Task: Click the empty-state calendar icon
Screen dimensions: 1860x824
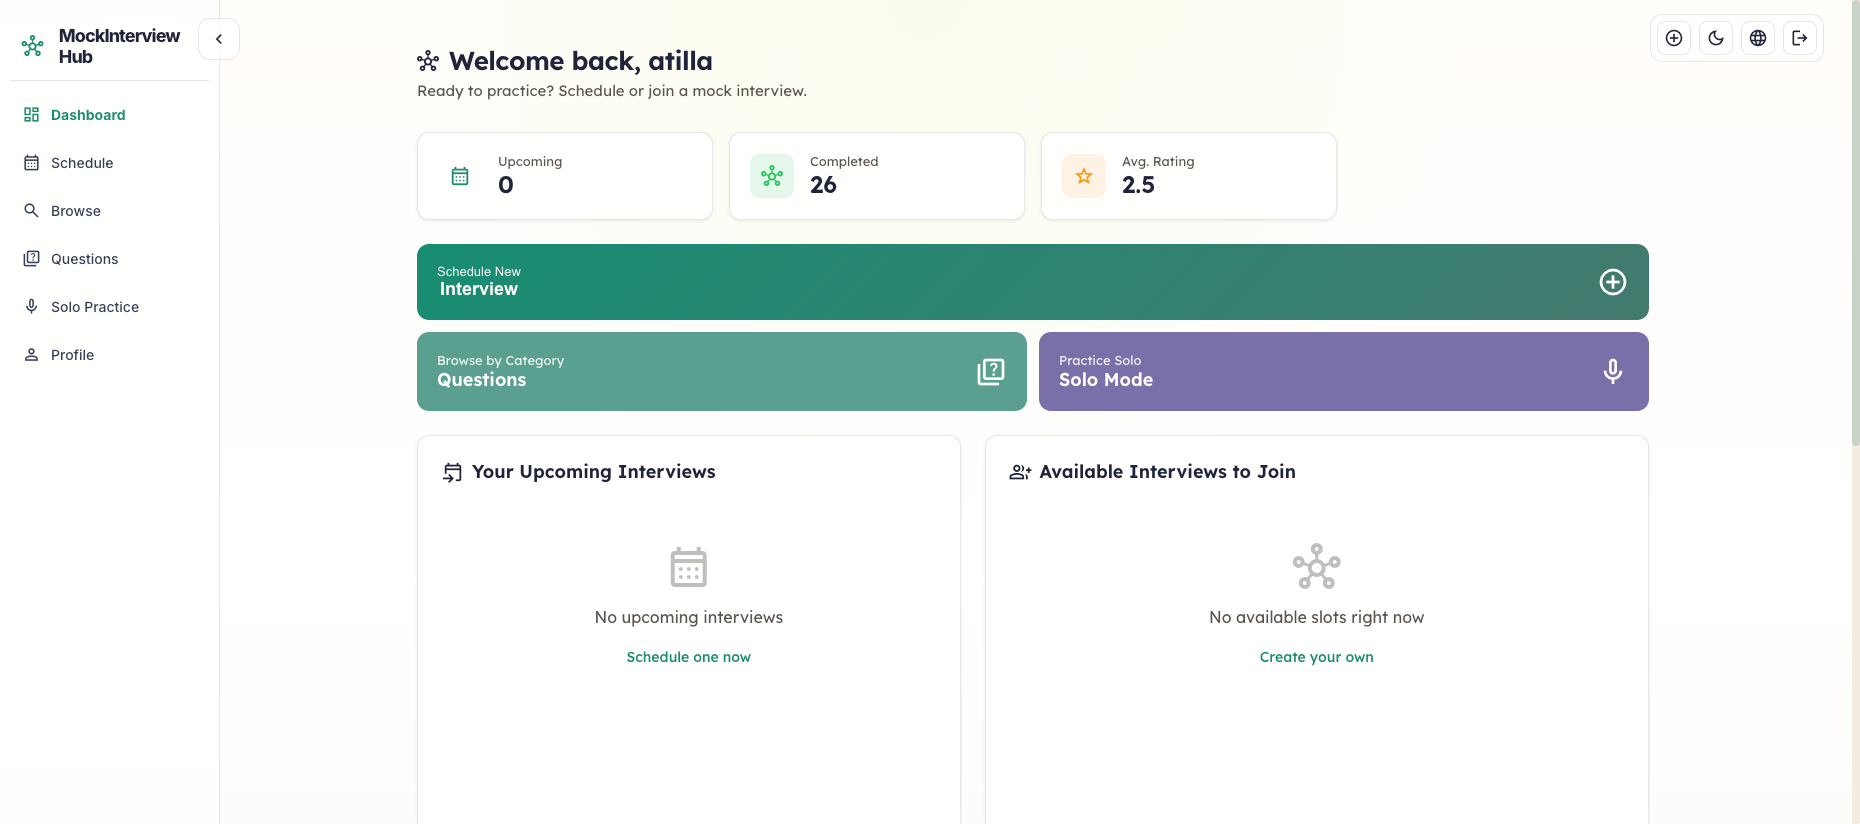Action: (x=689, y=567)
